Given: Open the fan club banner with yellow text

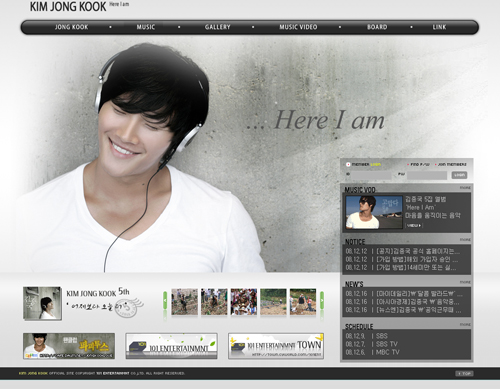Looking at the screenshot, I should (69, 346).
